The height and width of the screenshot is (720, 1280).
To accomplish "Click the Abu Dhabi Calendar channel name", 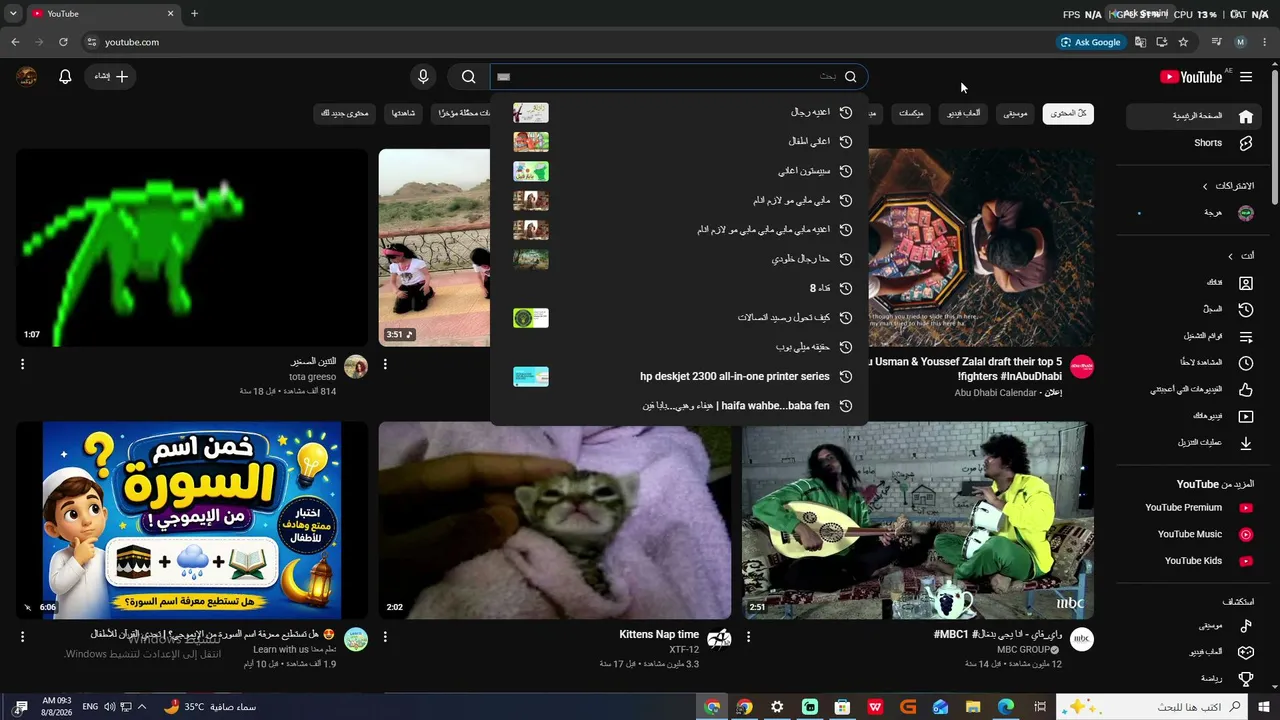I will (996, 393).
